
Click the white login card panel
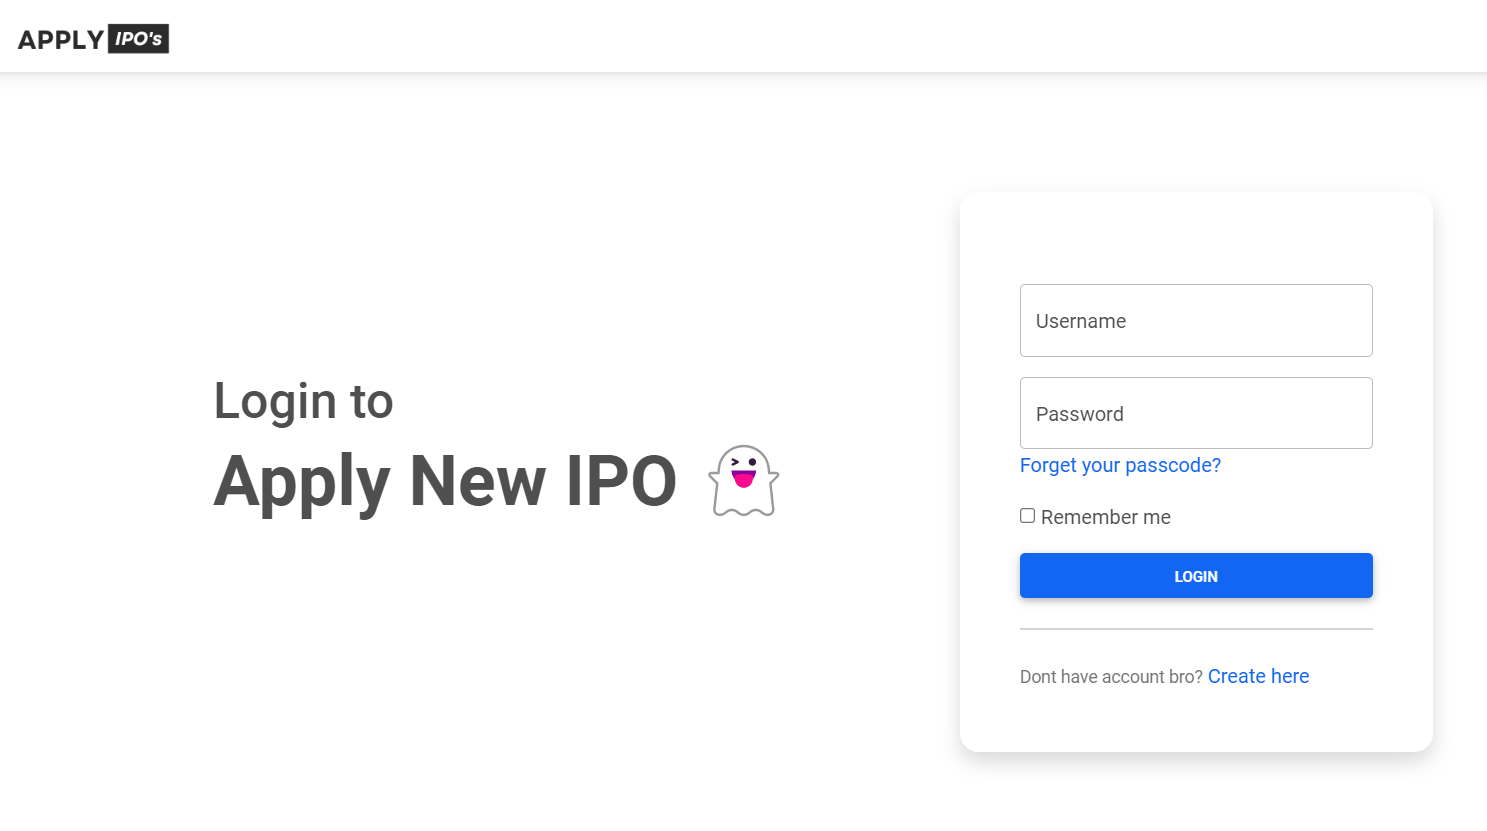click(x=1196, y=240)
